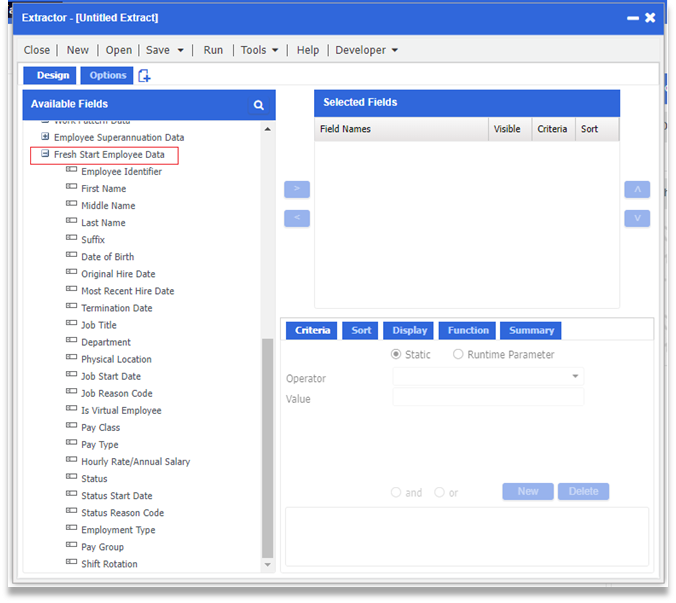Click the add field right-arrow button
676x603 pixels.
[x=297, y=189]
